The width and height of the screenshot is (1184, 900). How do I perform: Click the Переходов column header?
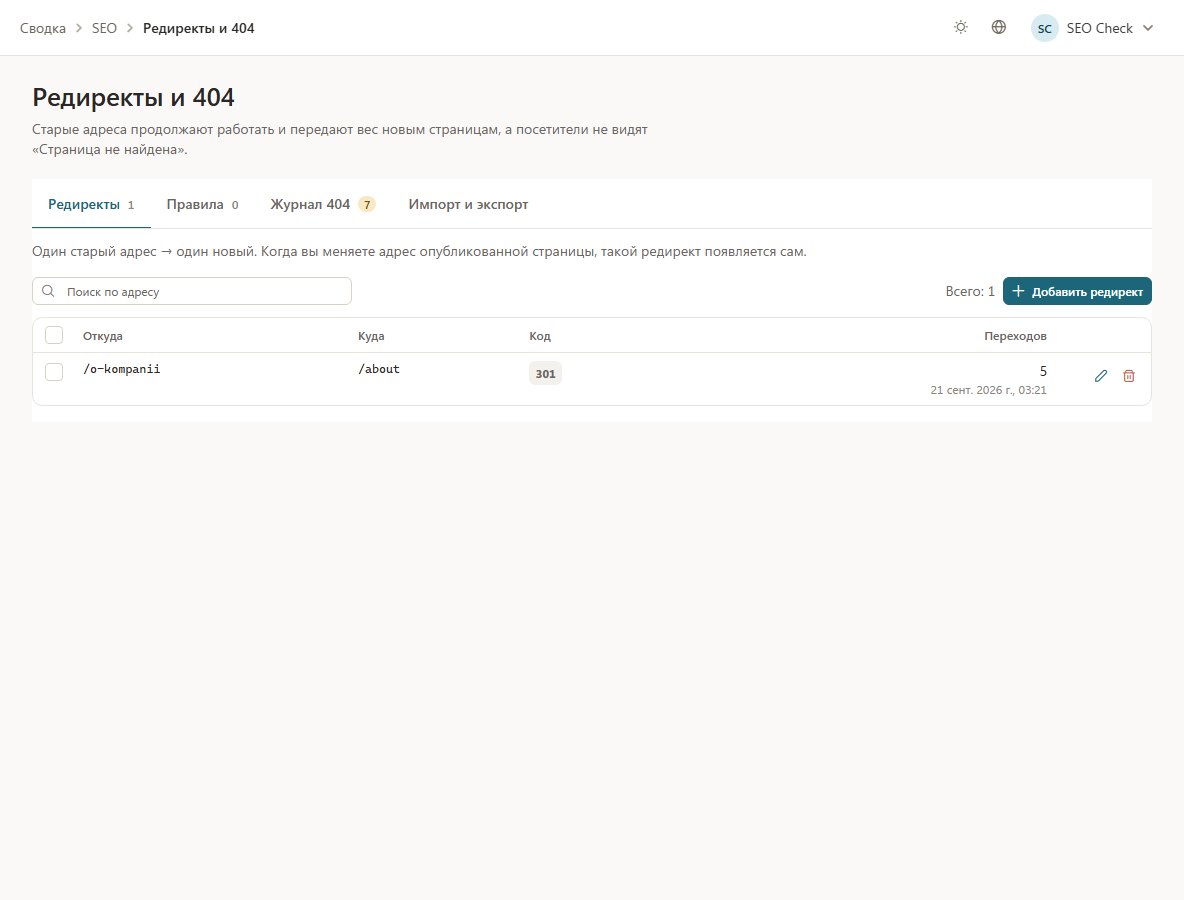point(1016,336)
